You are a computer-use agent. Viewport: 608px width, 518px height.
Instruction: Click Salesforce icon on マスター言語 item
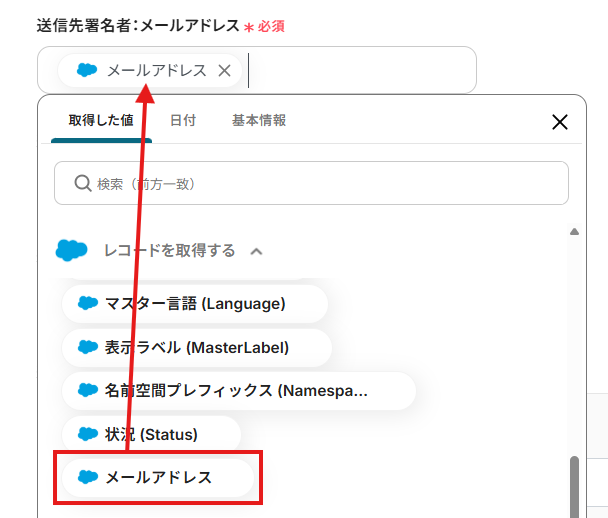88,304
